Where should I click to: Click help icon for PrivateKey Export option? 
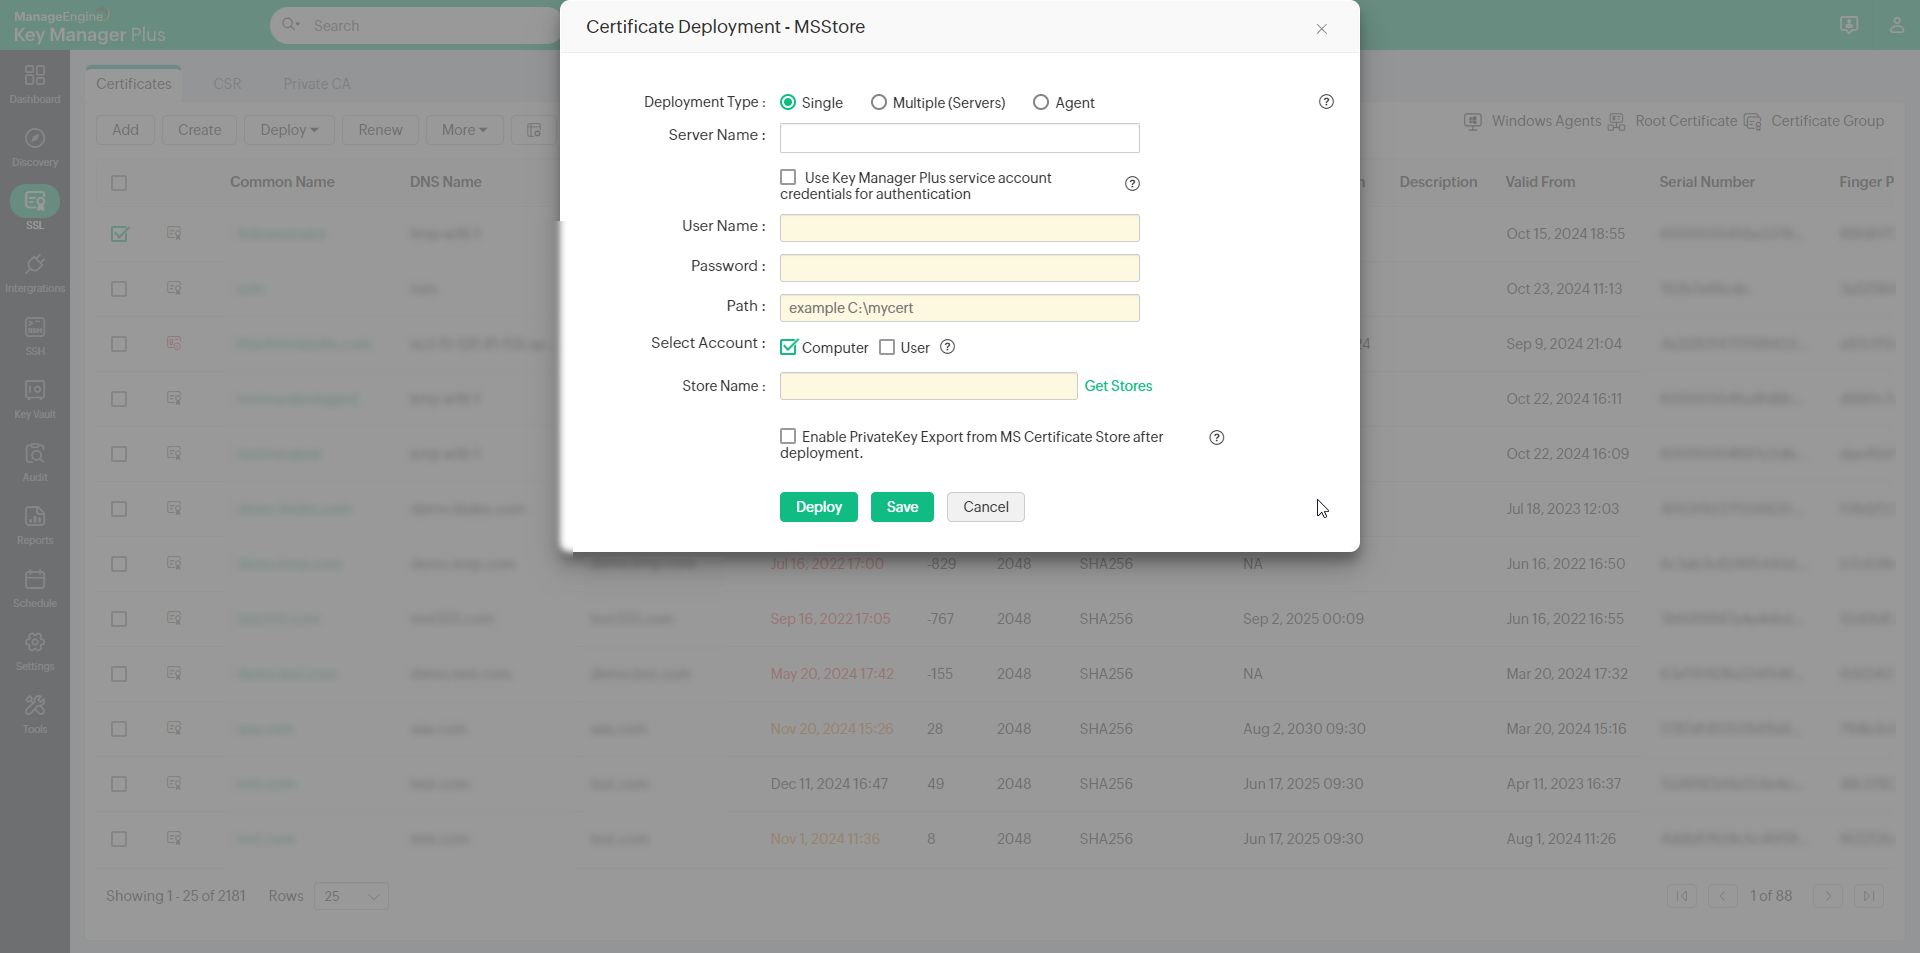[x=1217, y=438]
